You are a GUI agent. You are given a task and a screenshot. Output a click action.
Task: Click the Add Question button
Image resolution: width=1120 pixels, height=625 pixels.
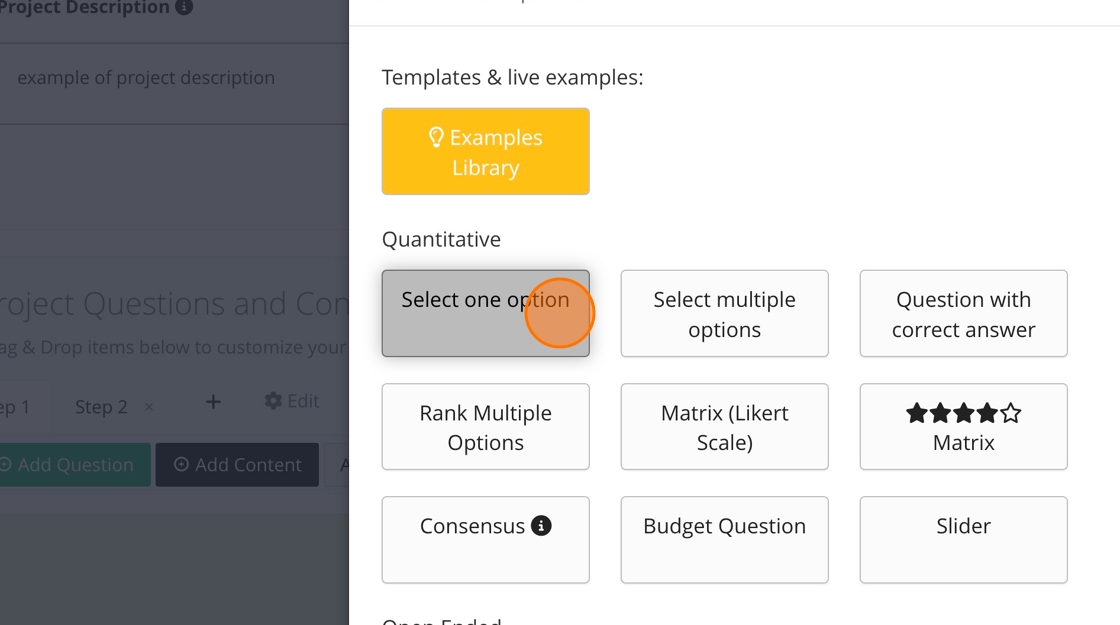[72, 465]
